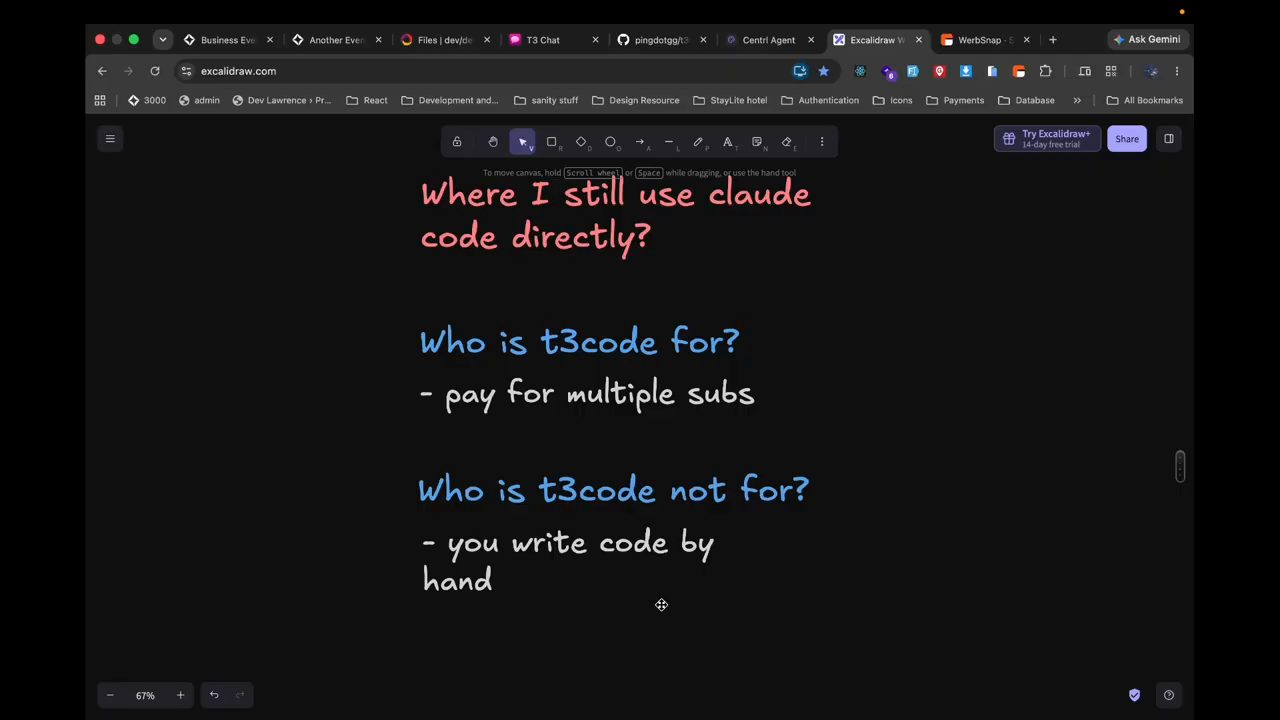Select the Diamond shape tool
1280x720 pixels.
[x=581, y=142]
